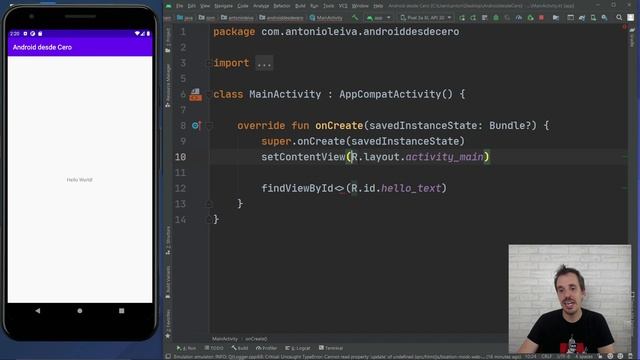The height and width of the screenshot is (360, 640).
Task: Click the folded import ellipsis
Action: (264, 63)
